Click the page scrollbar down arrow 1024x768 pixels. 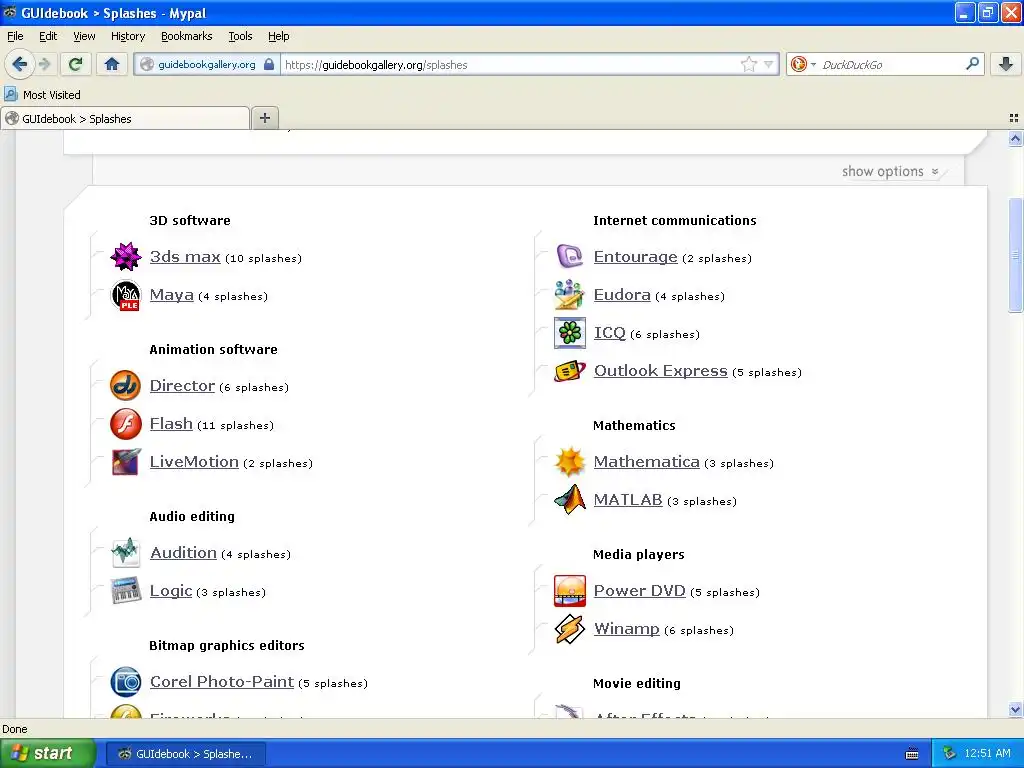pyautogui.click(x=1015, y=710)
